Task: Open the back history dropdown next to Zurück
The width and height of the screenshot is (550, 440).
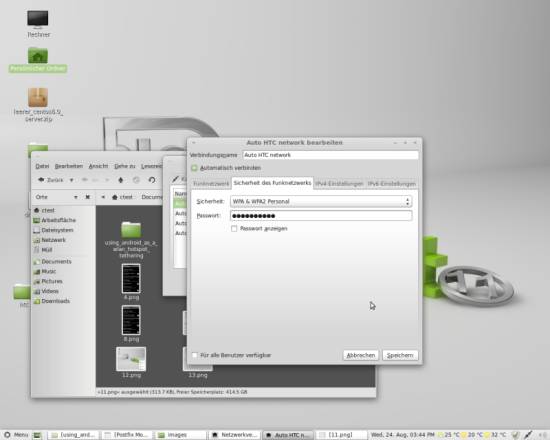Action: point(72,180)
